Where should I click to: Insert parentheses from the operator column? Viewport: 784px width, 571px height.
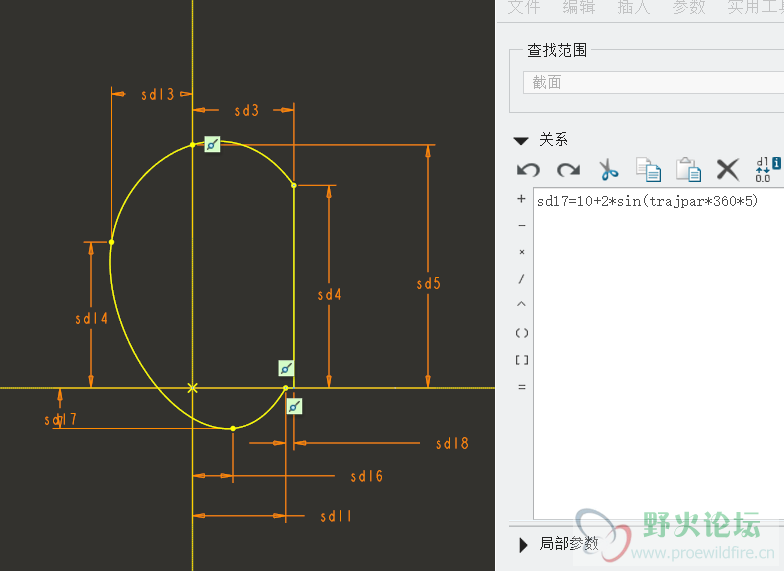pyautogui.click(x=521, y=333)
